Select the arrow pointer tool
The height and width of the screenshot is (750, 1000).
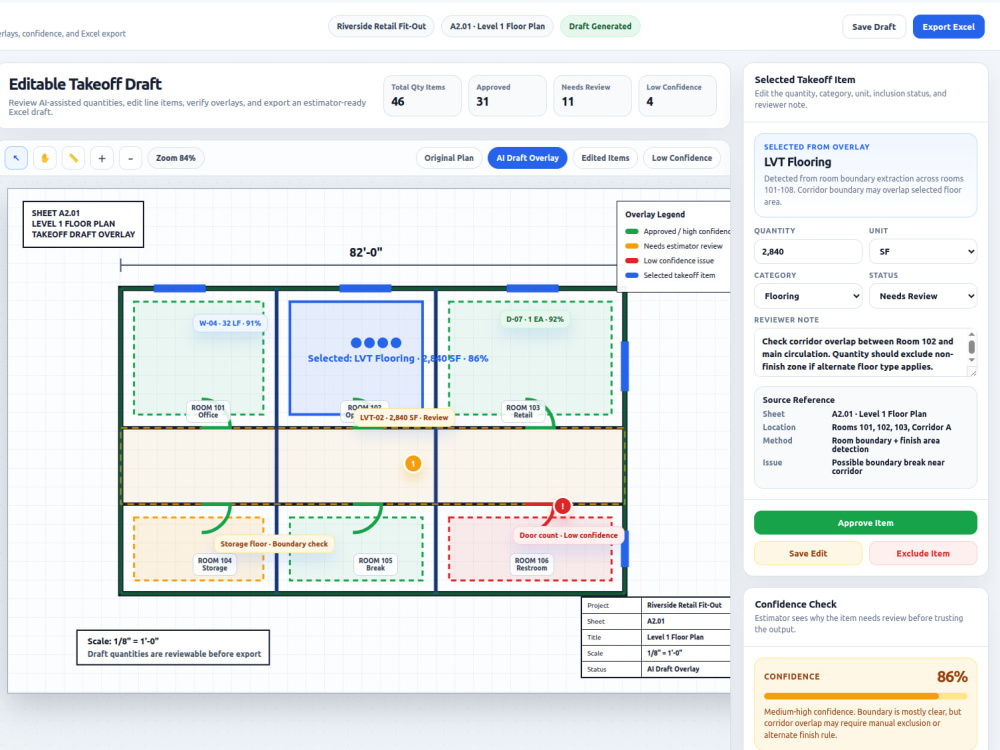17,158
